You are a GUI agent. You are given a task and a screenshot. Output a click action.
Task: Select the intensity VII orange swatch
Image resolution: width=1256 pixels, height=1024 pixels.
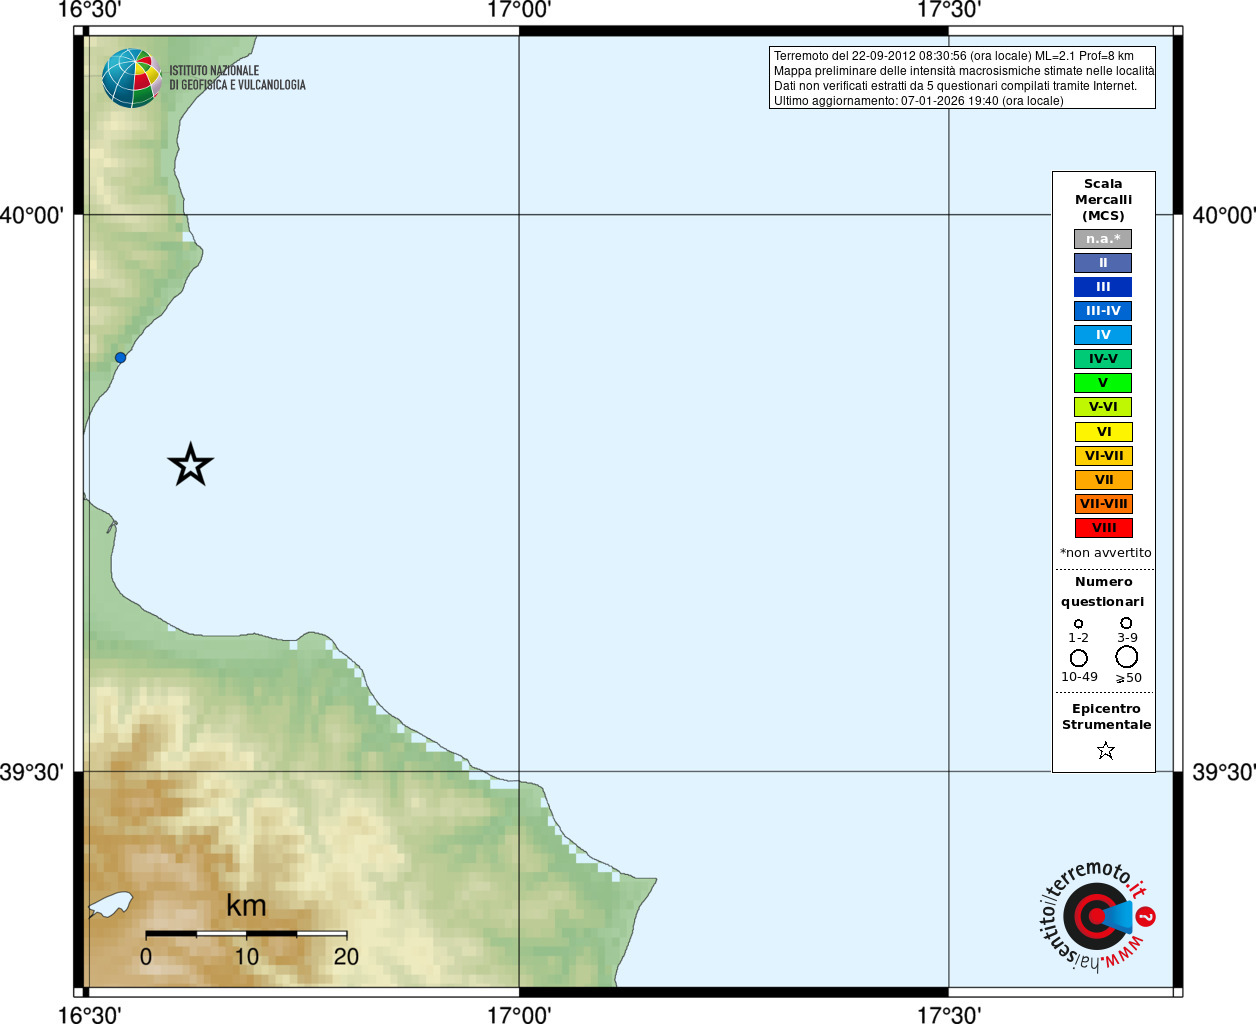pos(1103,480)
